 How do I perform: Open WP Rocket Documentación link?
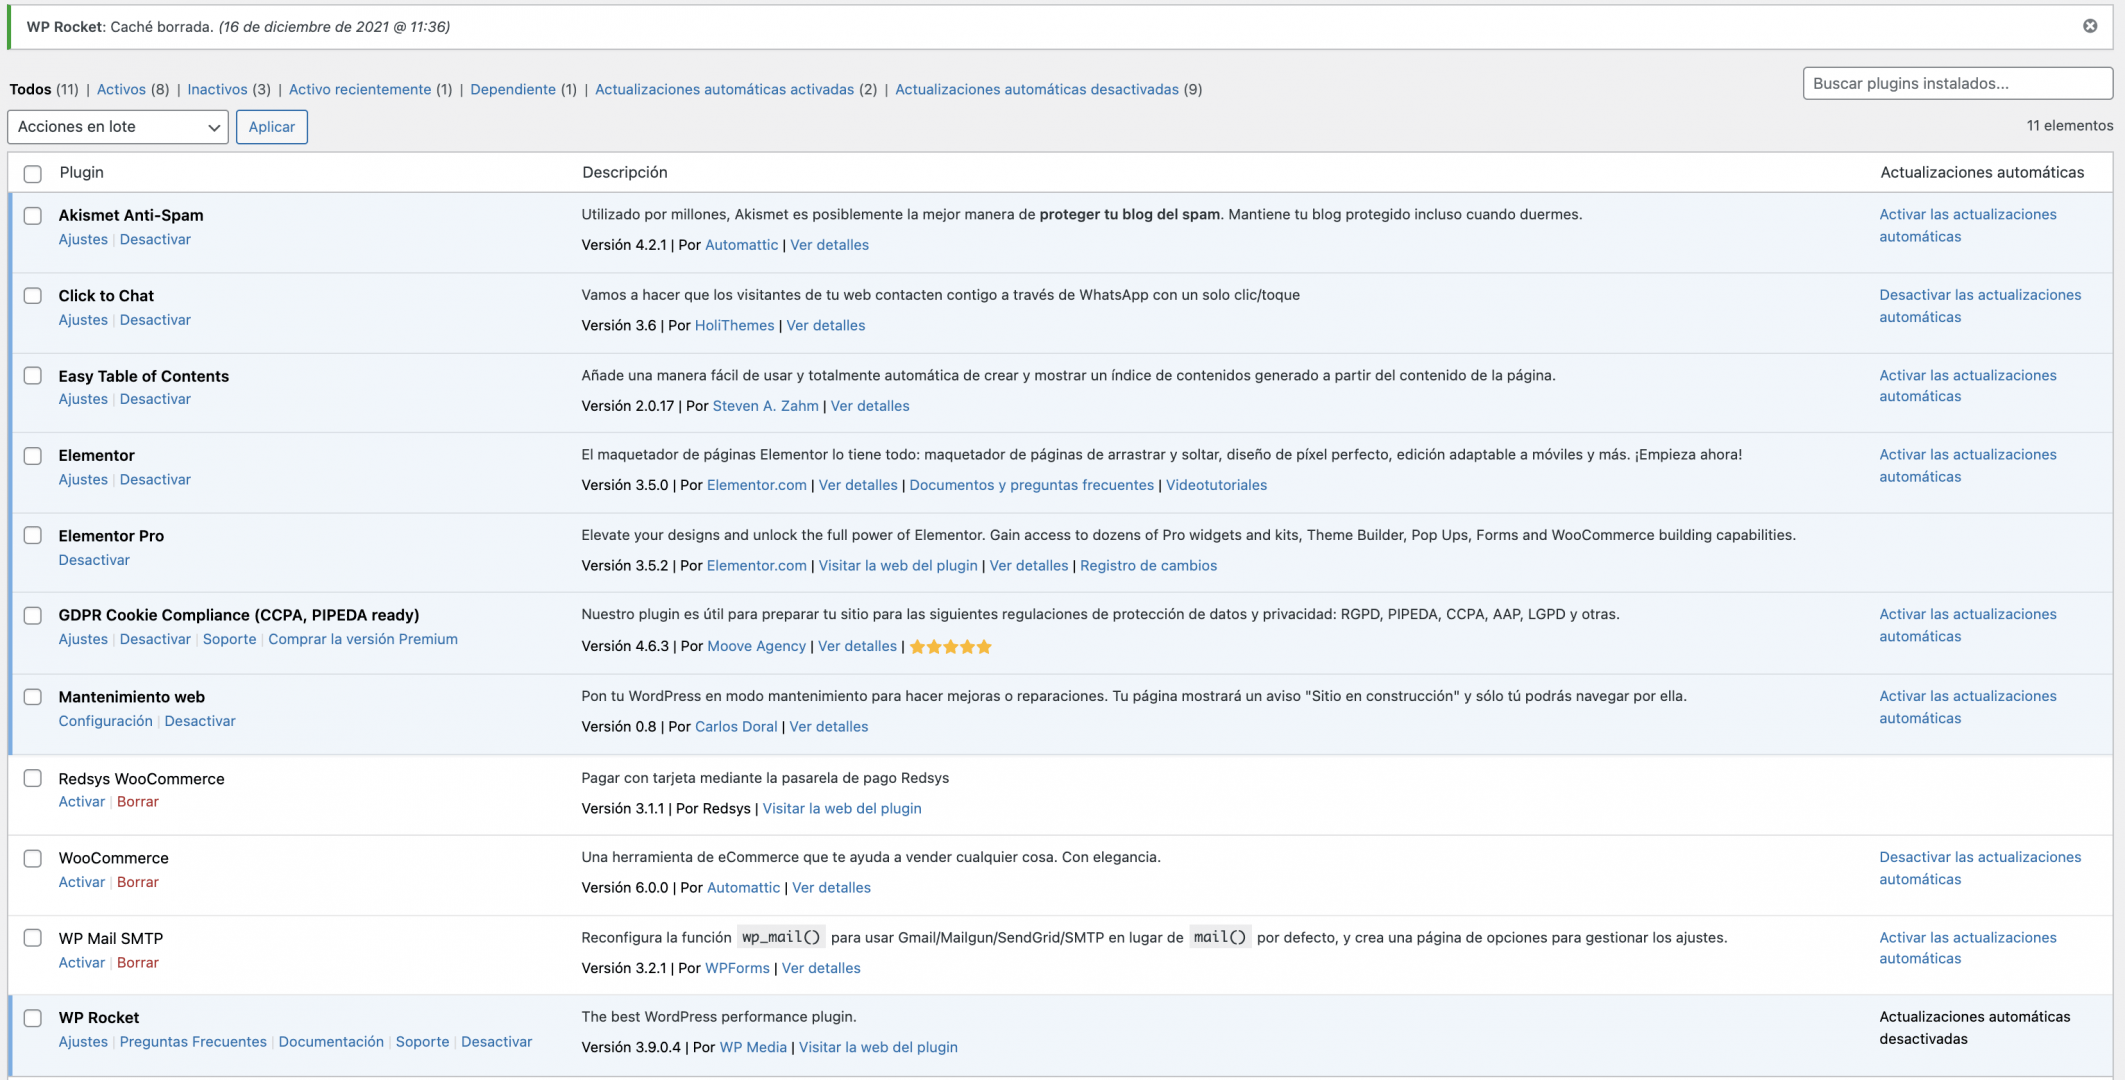point(331,1042)
